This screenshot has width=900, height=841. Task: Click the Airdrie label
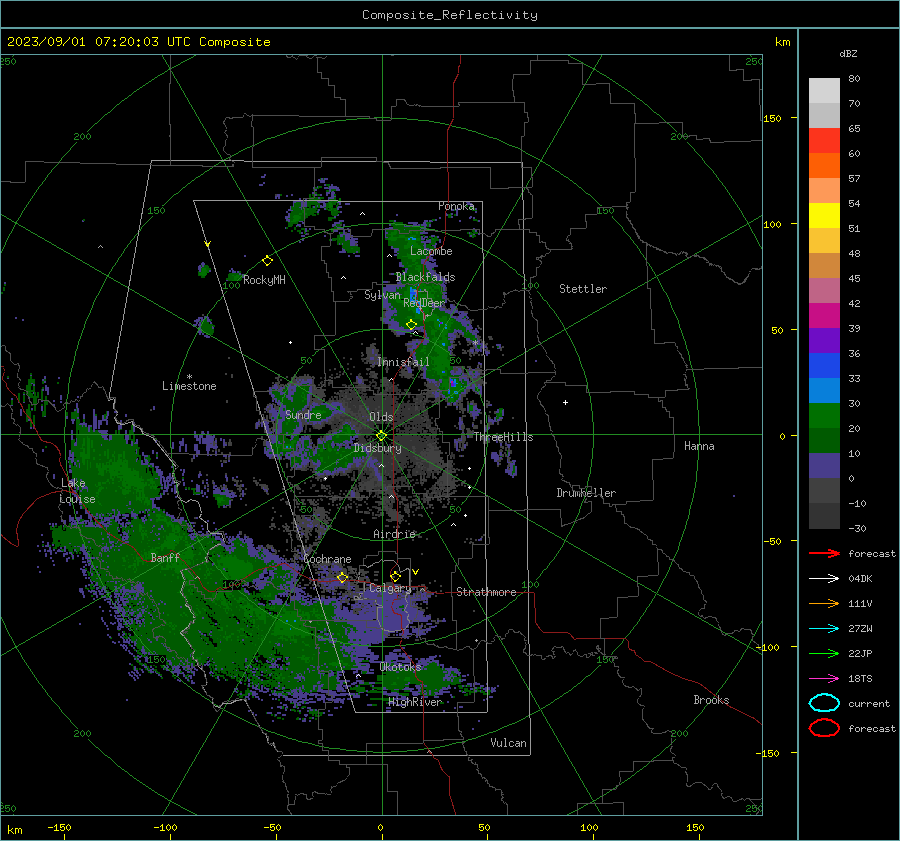(x=394, y=534)
